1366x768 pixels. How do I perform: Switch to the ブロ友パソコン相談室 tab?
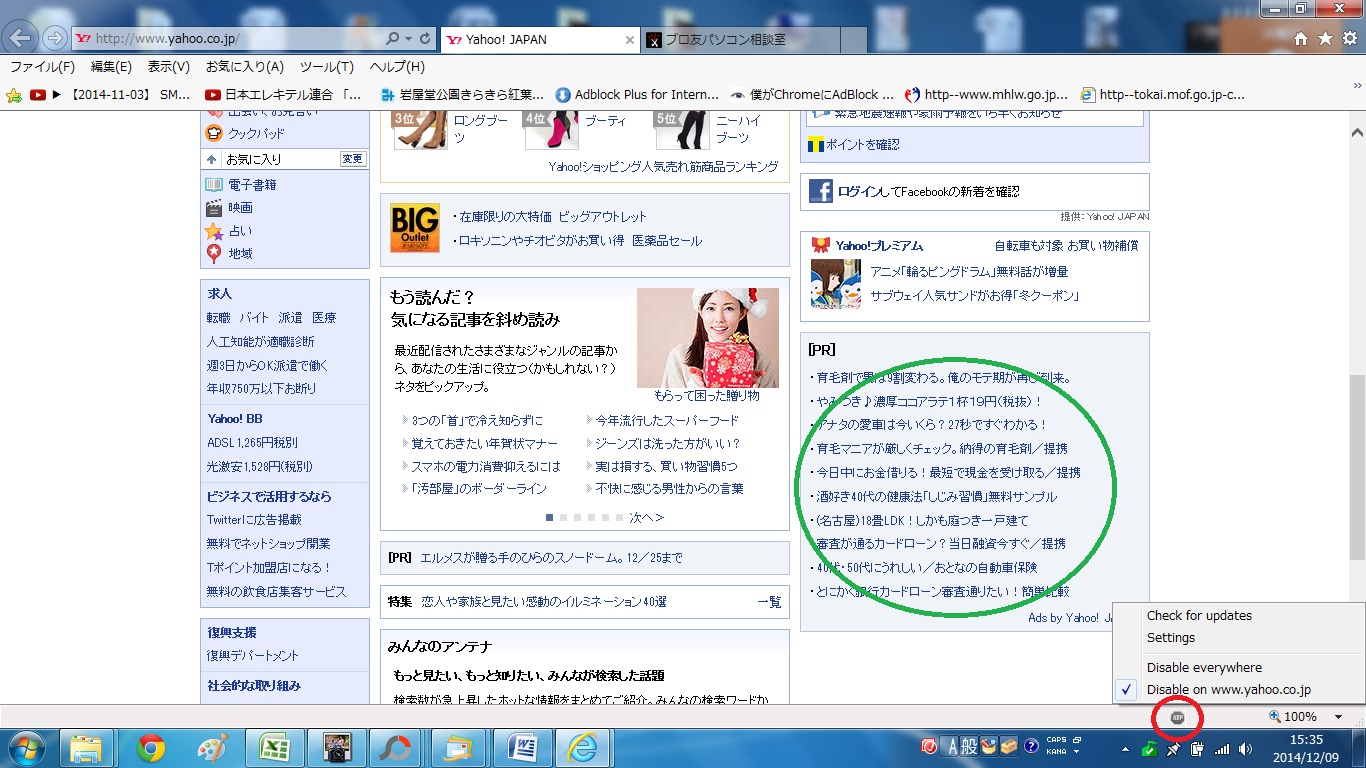click(x=740, y=40)
